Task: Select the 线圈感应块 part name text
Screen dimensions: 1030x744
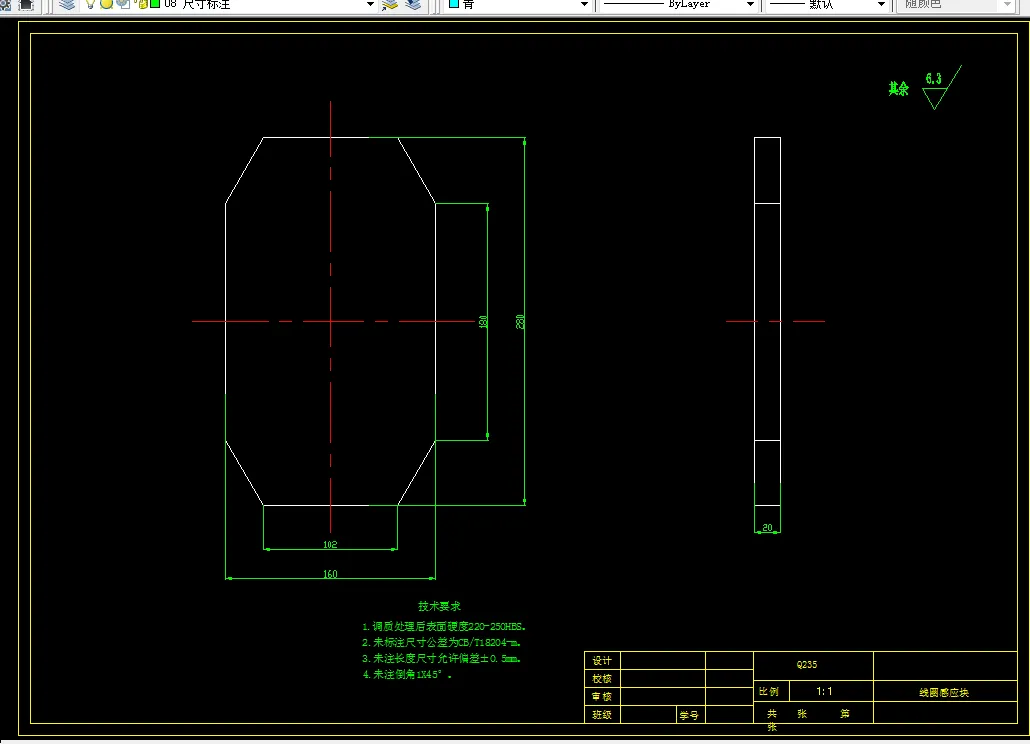Action: [x=943, y=693]
